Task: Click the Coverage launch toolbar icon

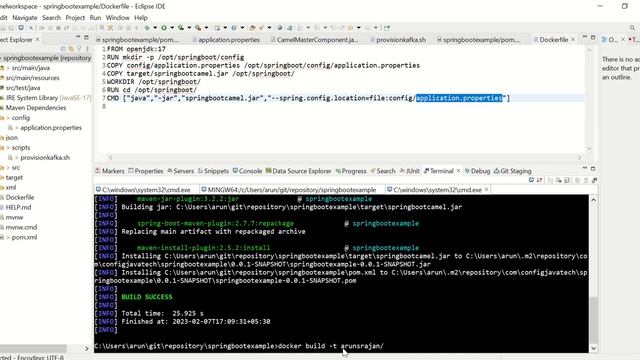Action: tap(181, 28)
